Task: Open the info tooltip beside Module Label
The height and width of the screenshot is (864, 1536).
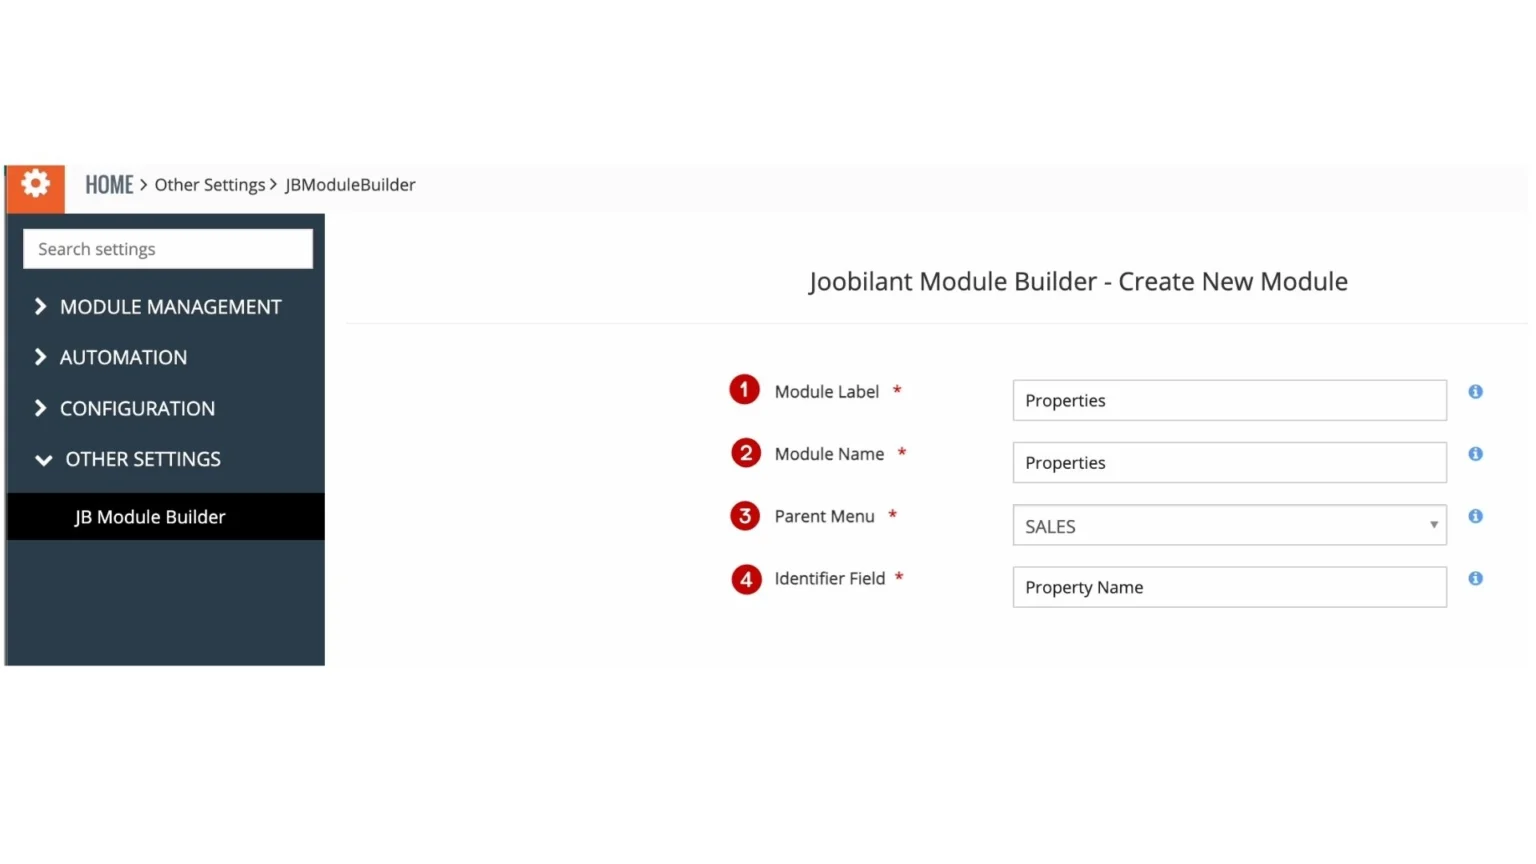Action: (x=1475, y=392)
